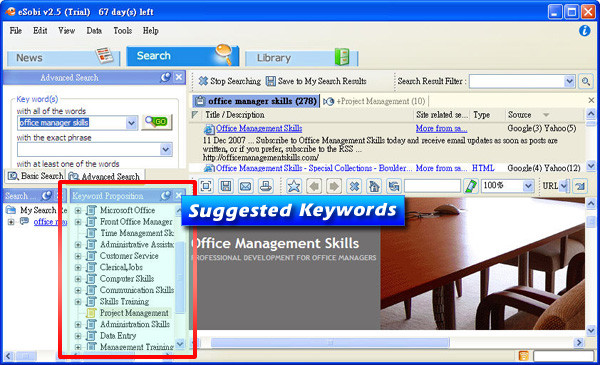
Task: Go forward with the right arrow icon
Action: pyautogui.click(x=334, y=186)
